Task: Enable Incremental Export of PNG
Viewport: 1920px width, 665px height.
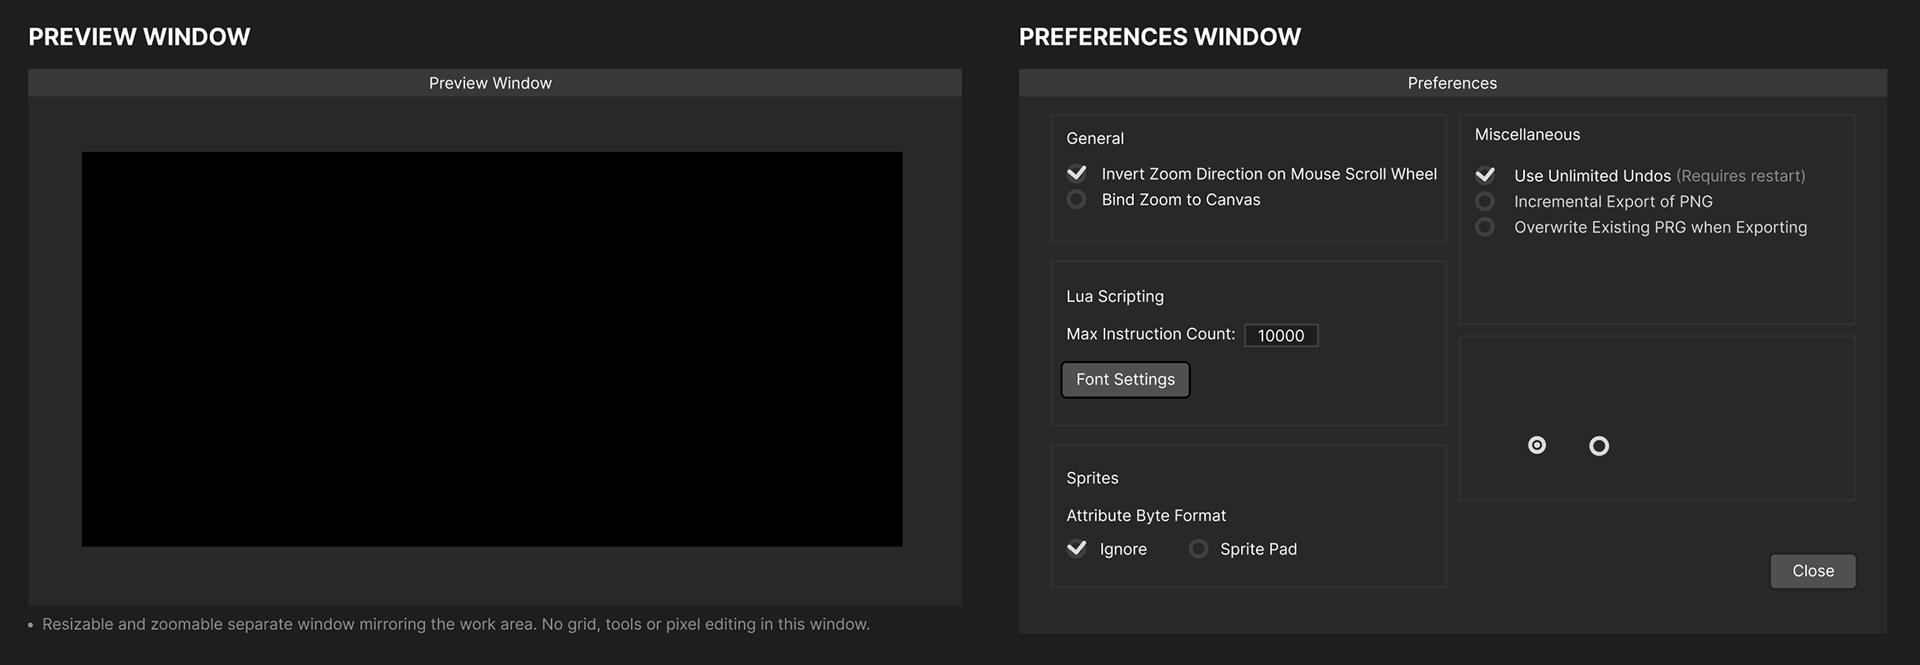Action: 1485,201
